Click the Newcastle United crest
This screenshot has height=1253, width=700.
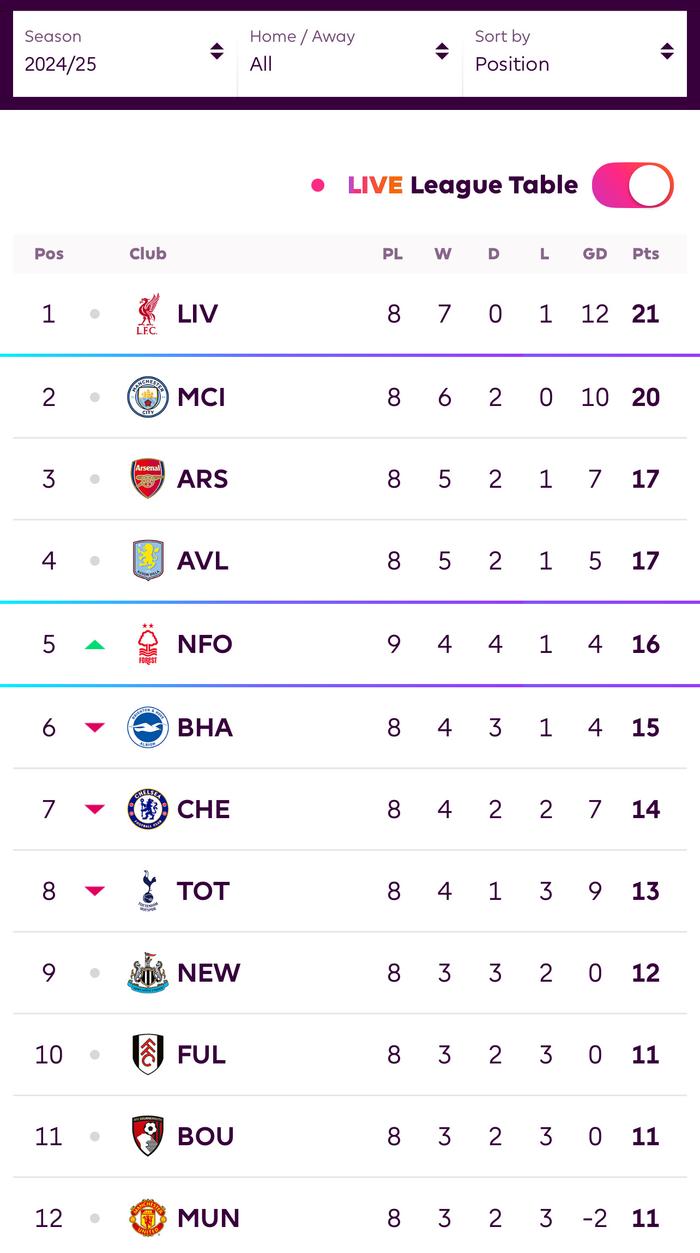pos(148,973)
